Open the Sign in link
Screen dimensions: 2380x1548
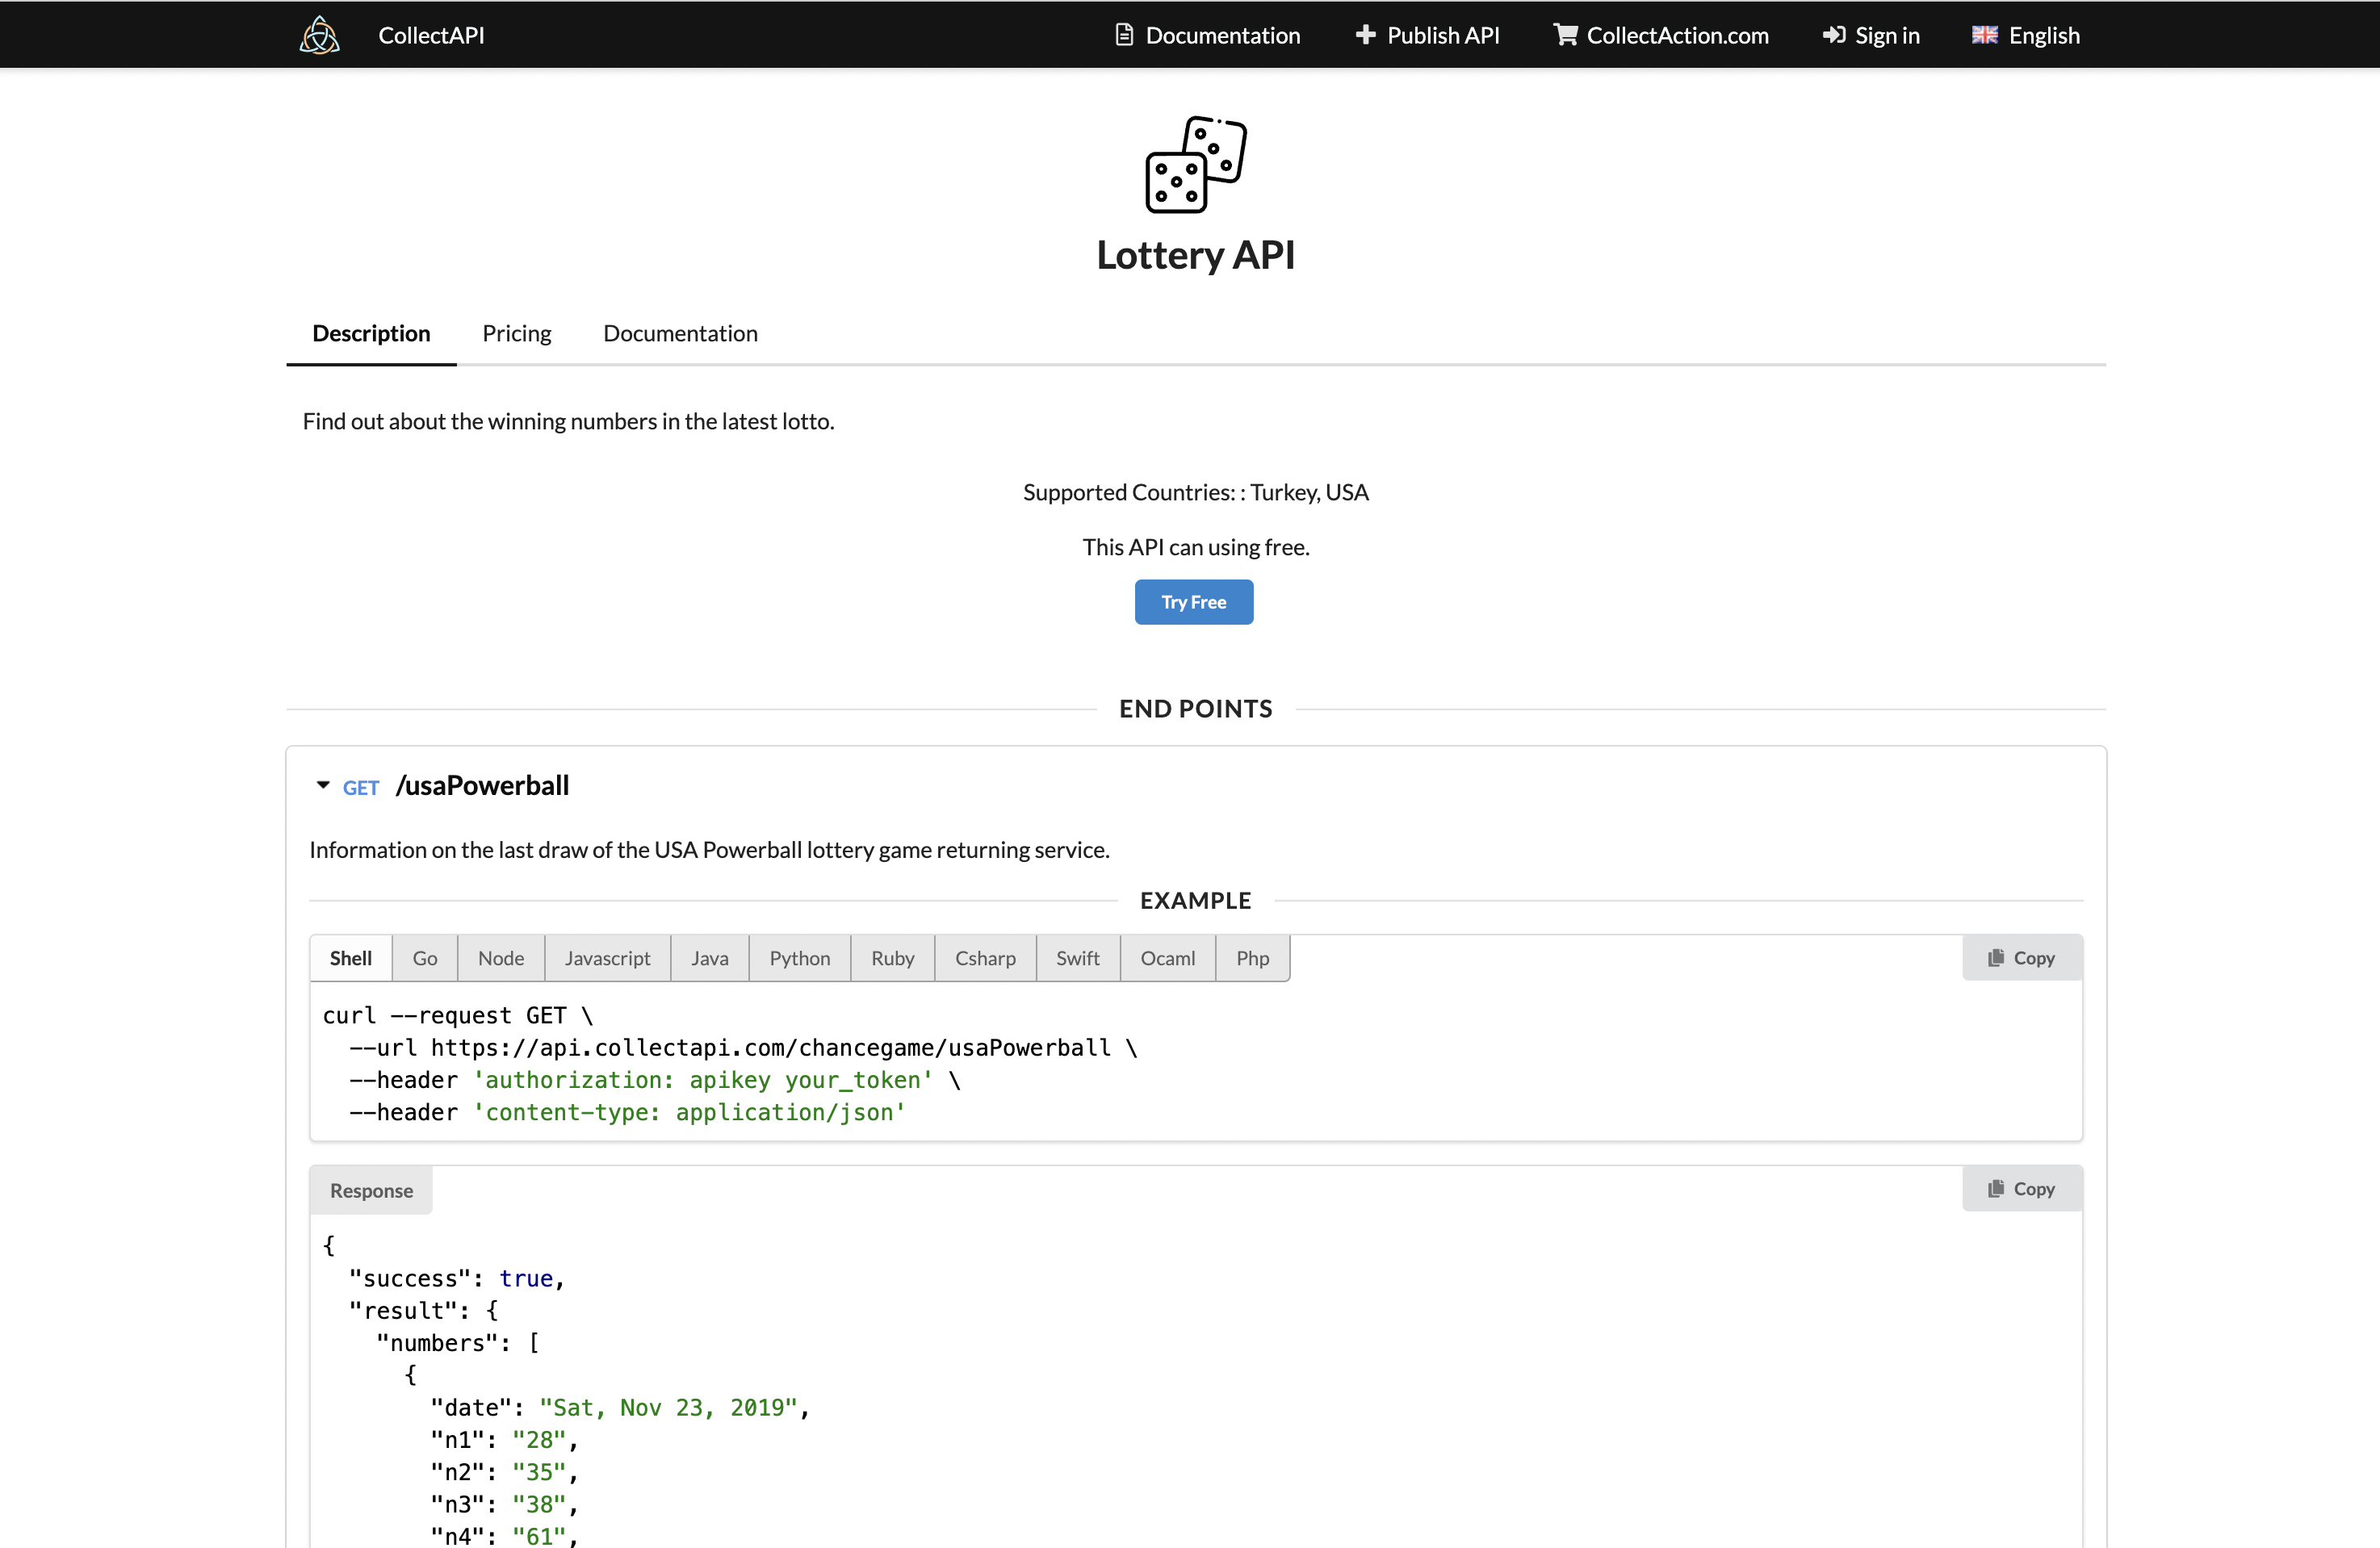point(1887,35)
